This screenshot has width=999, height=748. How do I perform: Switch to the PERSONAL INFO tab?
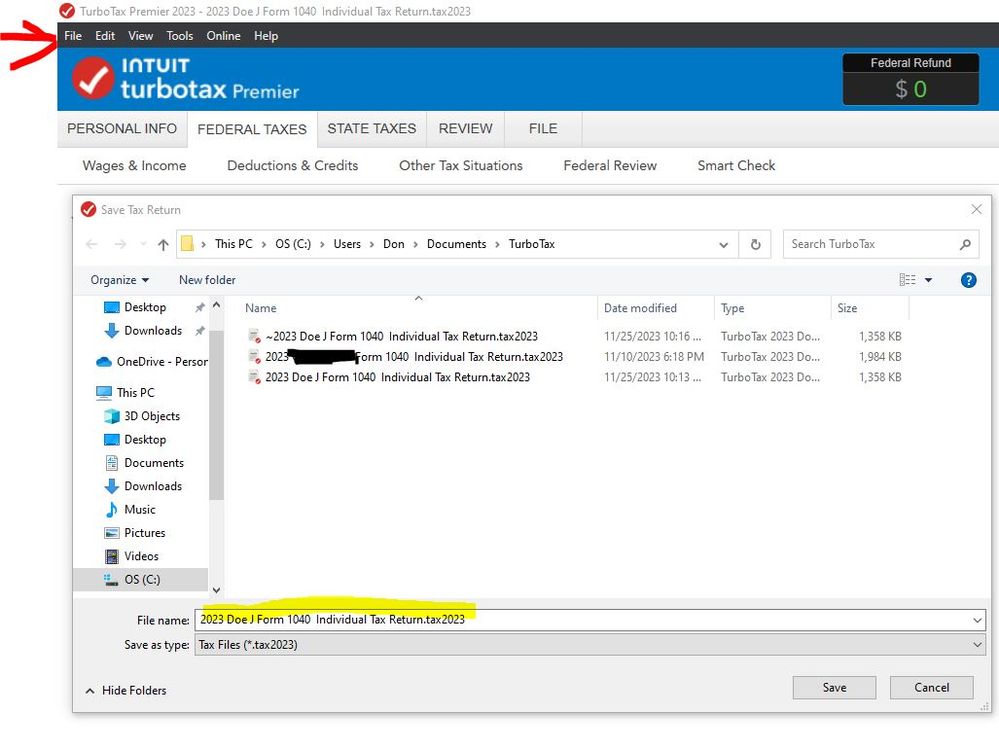click(x=122, y=129)
